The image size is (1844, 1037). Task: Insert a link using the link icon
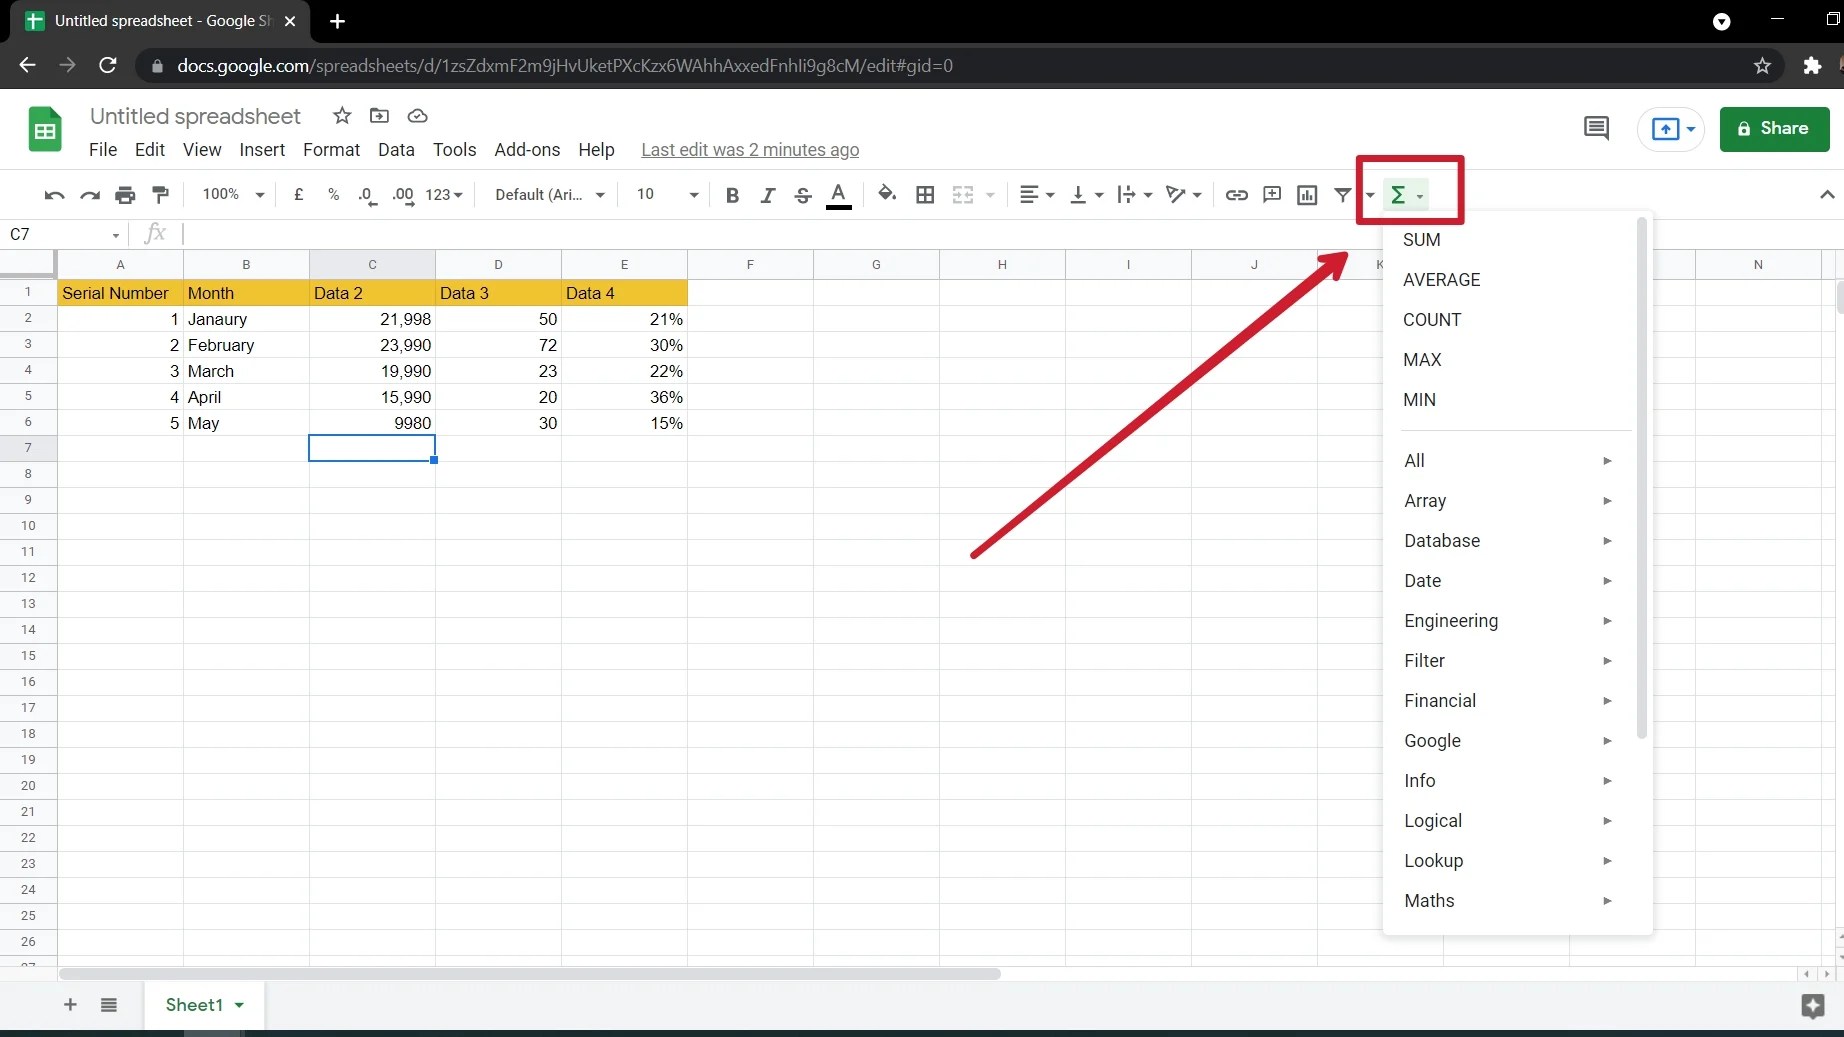(x=1237, y=195)
